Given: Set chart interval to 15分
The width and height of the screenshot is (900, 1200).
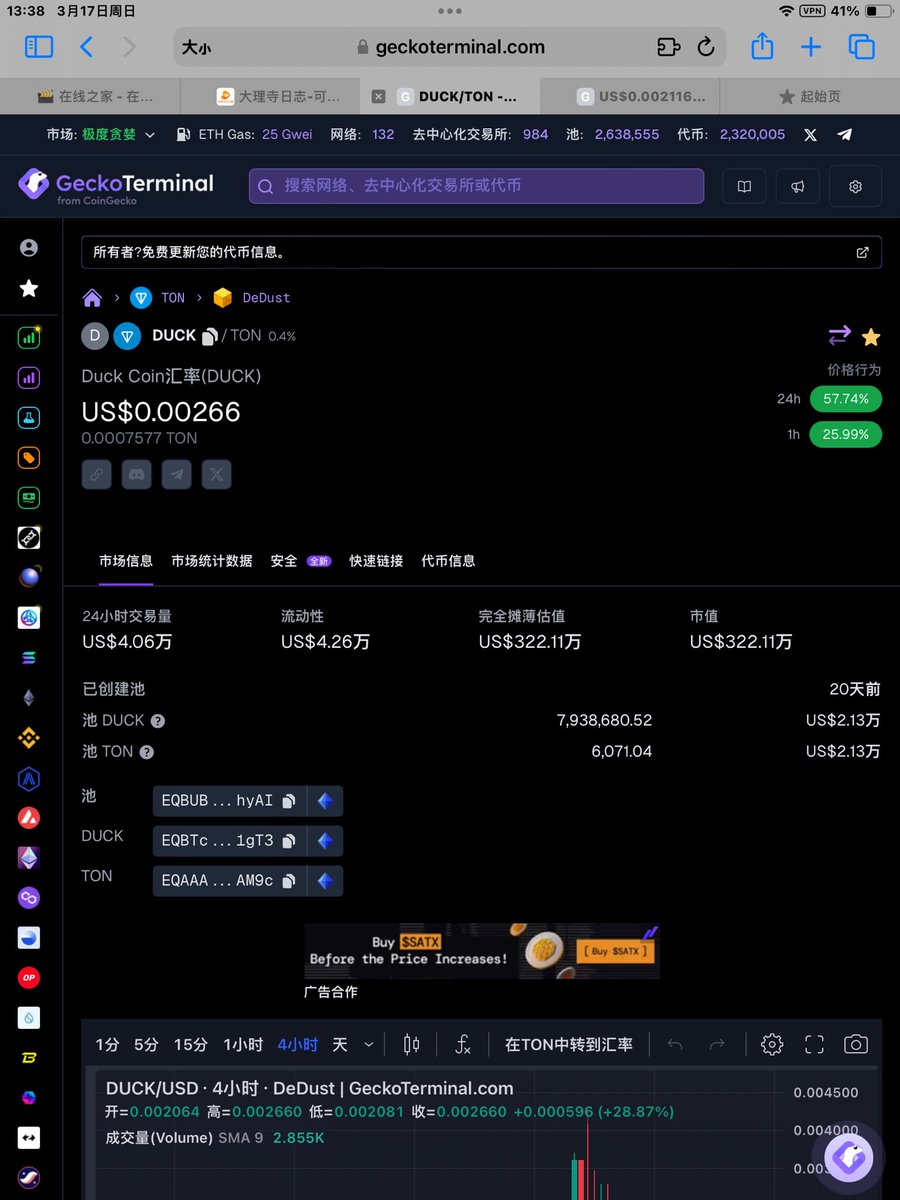Looking at the screenshot, I should (x=190, y=1045).
